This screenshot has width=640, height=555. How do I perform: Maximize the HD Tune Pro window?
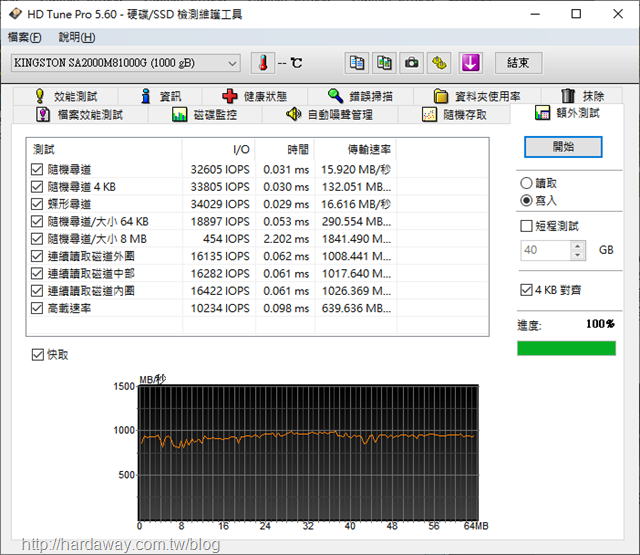[x=576, y=14]
